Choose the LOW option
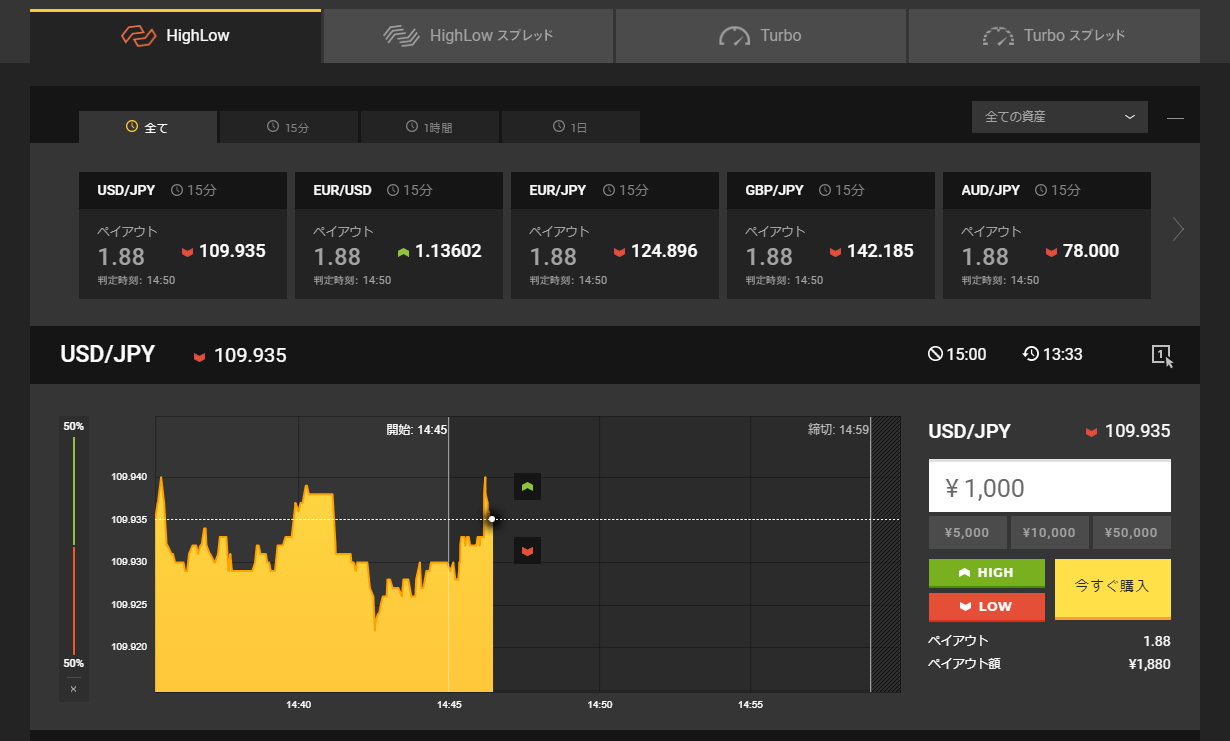 click(987, 607)
